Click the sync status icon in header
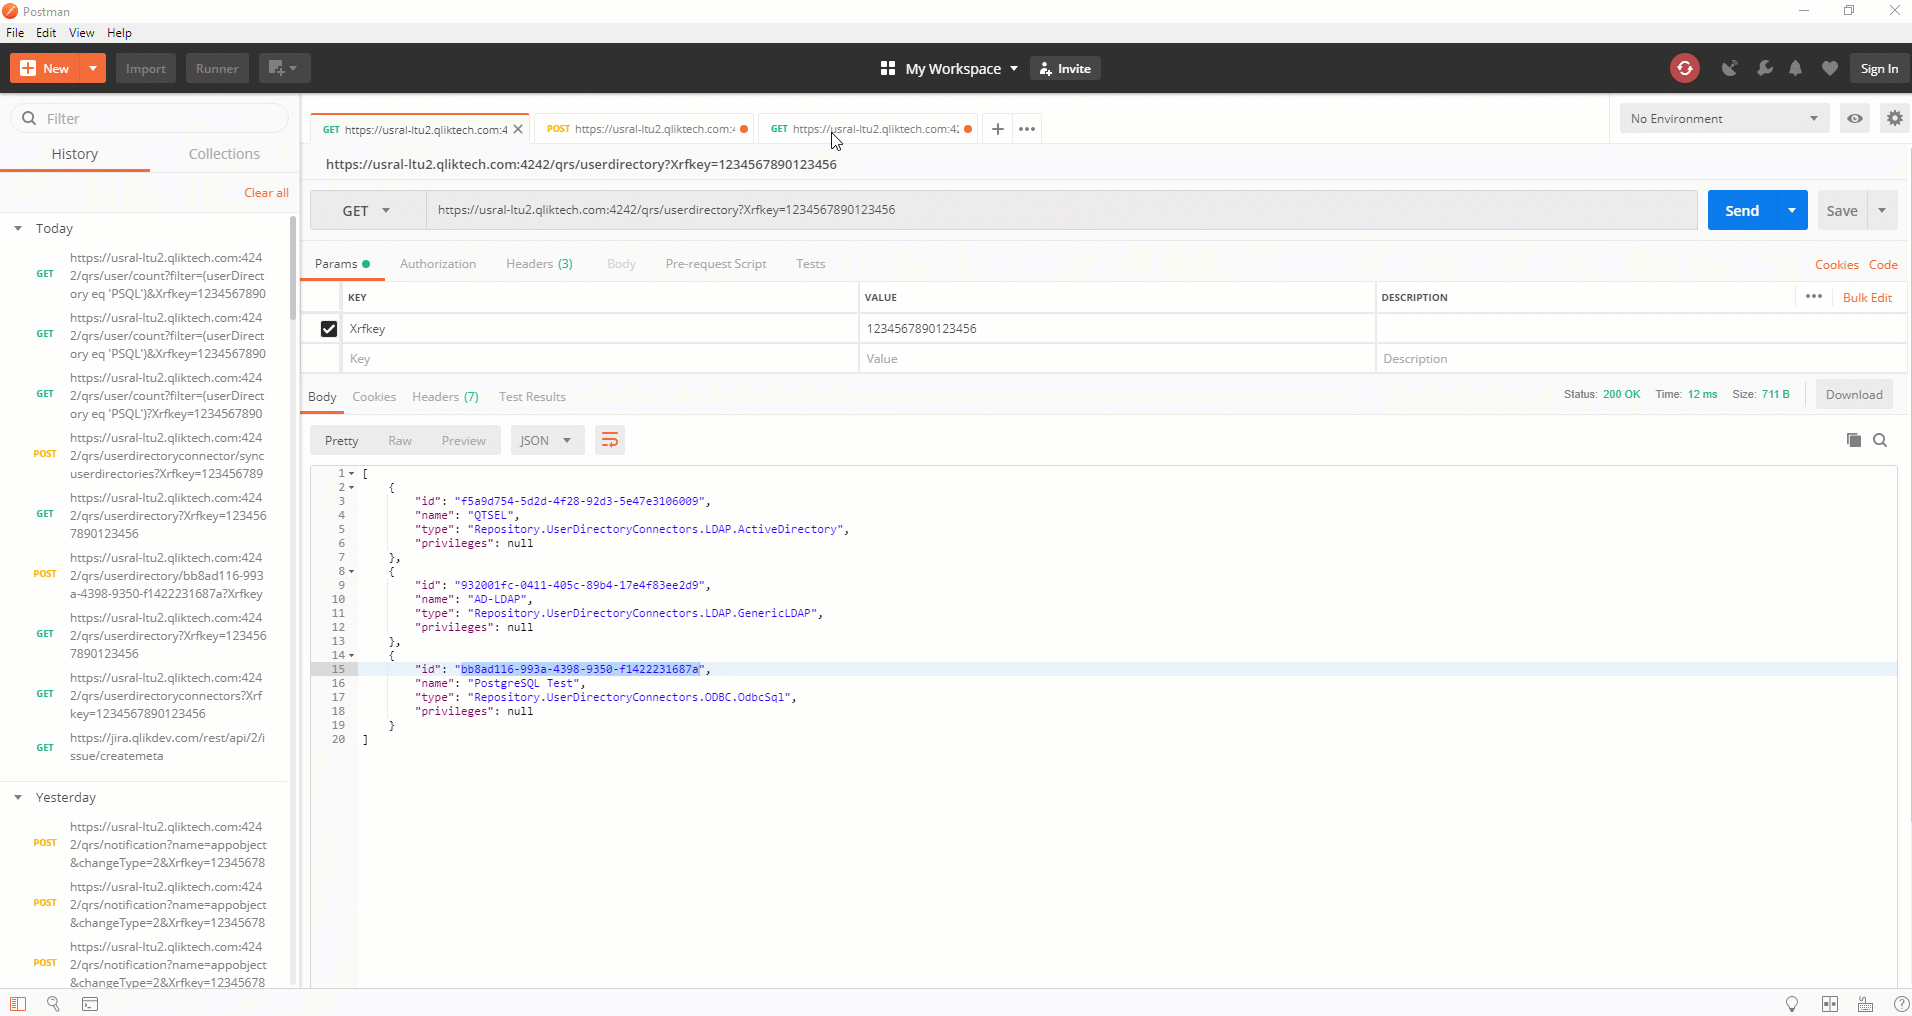 point(1684,68)
